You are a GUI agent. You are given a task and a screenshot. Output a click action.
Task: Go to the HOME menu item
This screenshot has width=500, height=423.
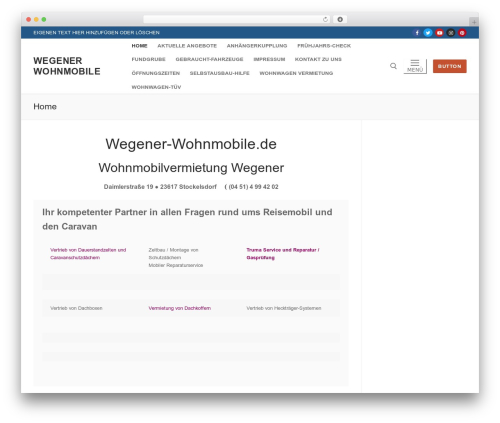139,46
